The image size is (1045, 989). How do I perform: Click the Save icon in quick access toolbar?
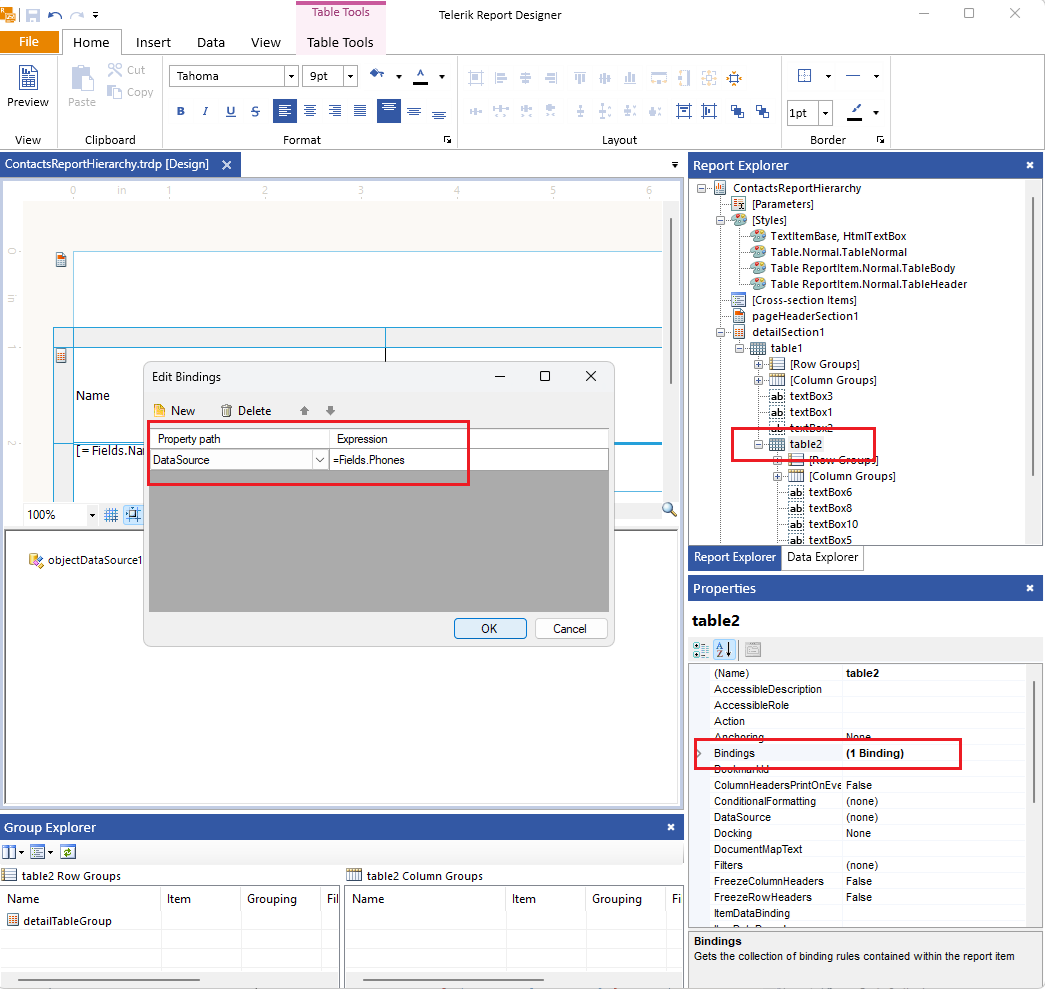click(33, 15)
